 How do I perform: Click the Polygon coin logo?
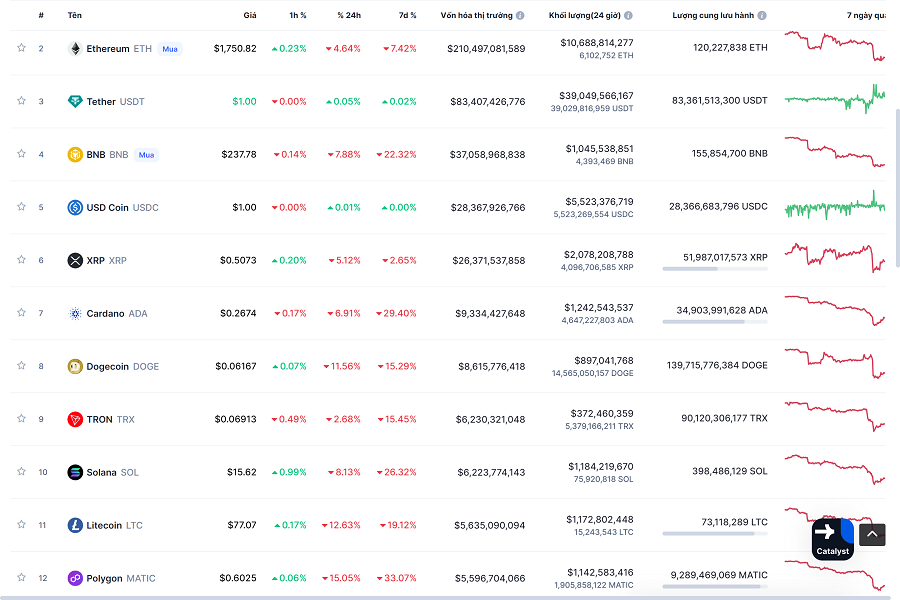point(75,578)
